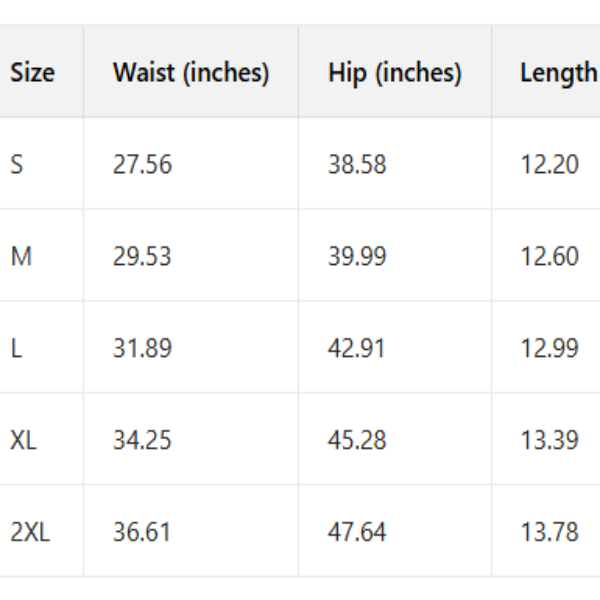Select the XL size cell
The image size is (600, 600).
click(24, 441)
